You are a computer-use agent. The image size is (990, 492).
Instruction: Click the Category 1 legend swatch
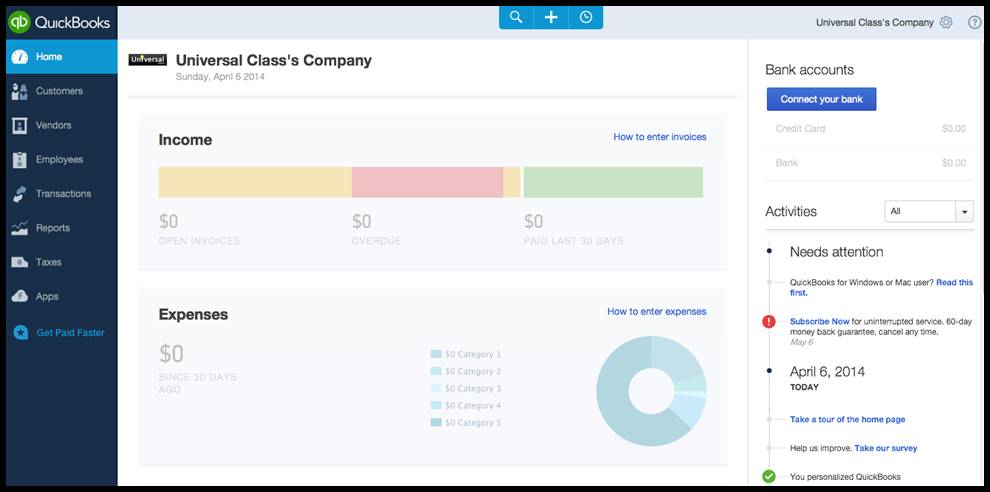pyautogui.click(x=436, y=354)
